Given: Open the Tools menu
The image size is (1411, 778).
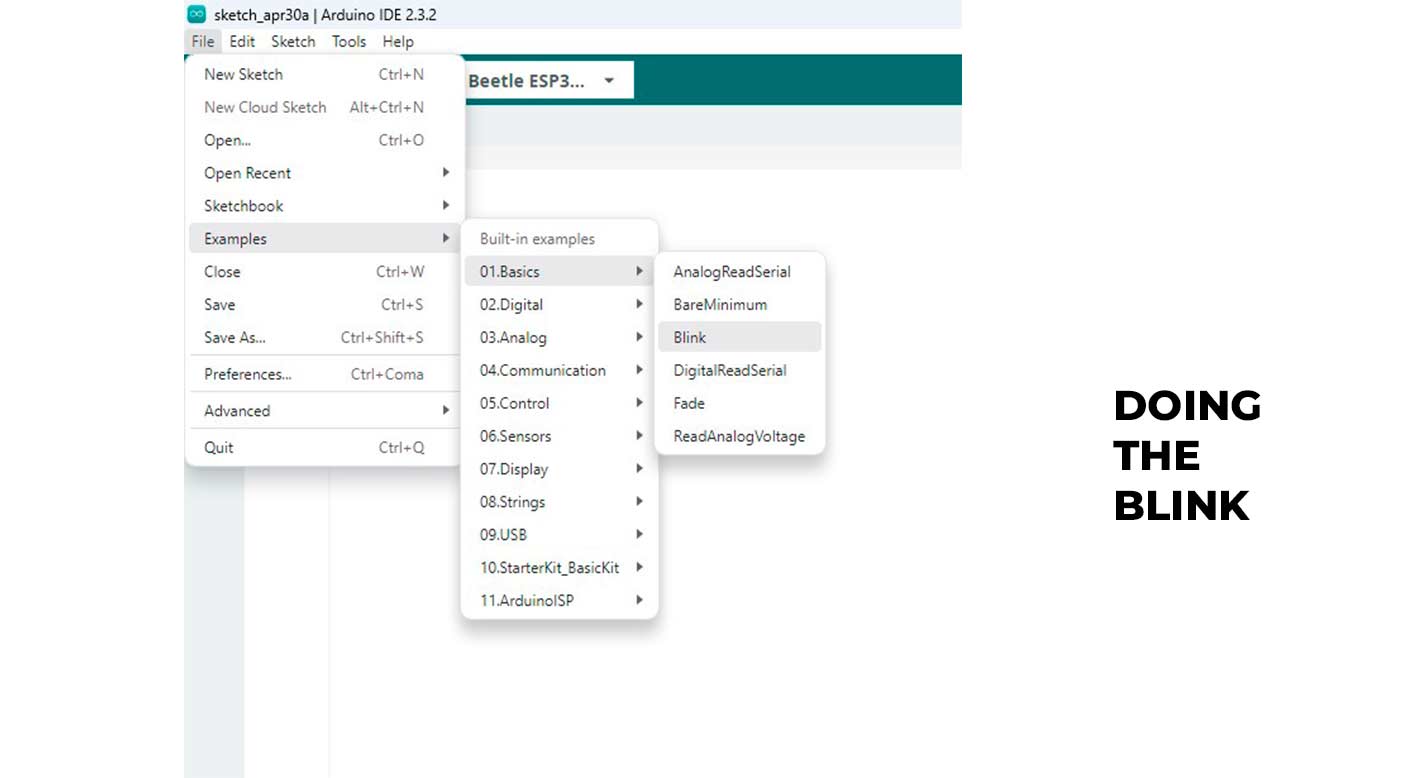Looking at the screenshot, I should [349, 41].
